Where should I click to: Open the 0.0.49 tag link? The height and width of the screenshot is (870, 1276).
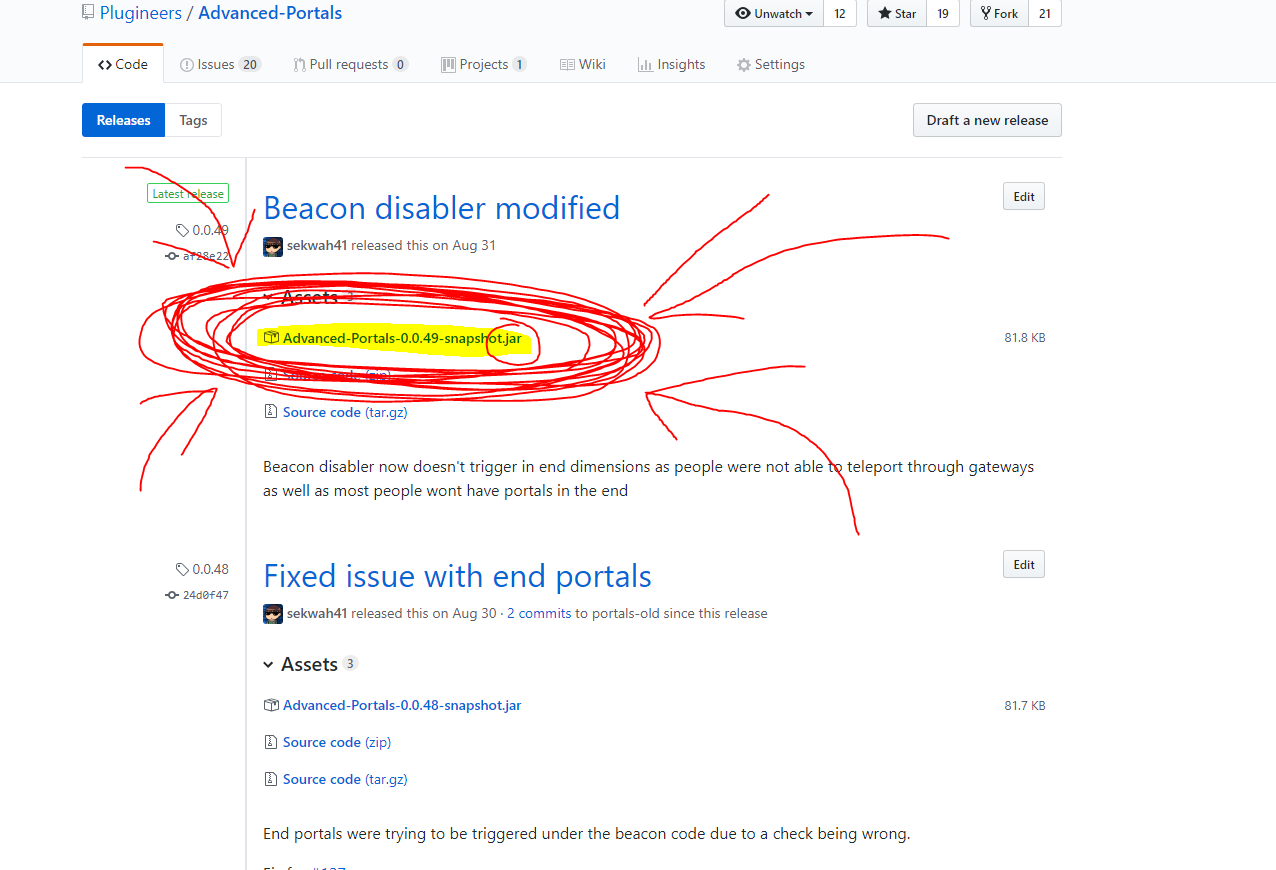click(x=210, y=230)
